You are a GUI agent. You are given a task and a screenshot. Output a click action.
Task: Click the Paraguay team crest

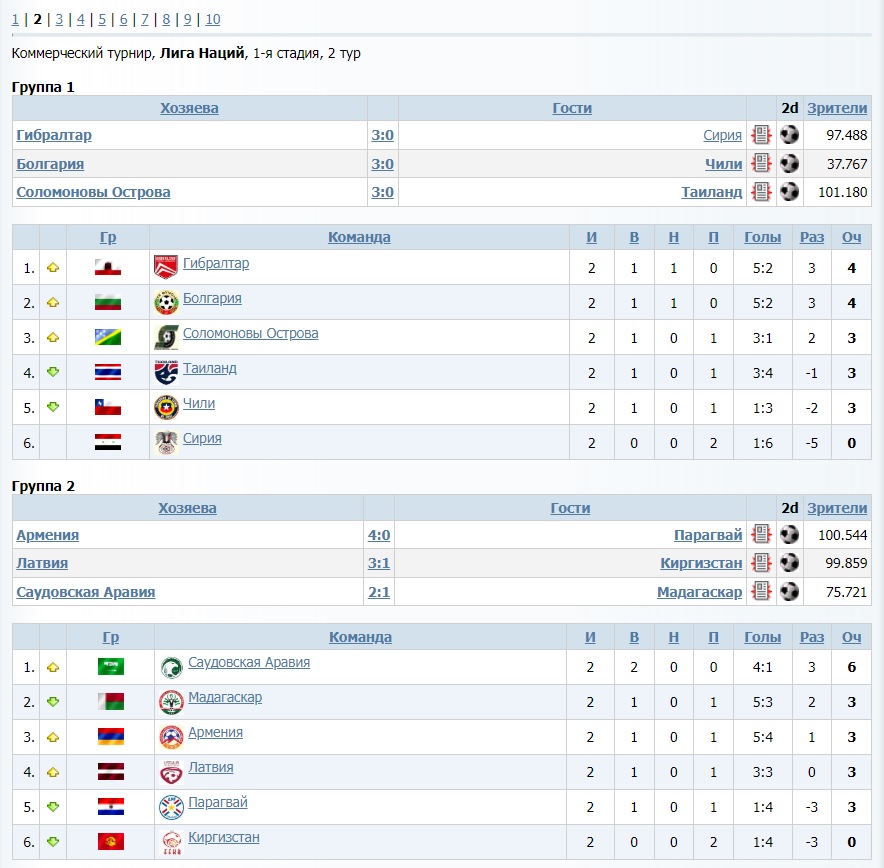click(x=171, y=807)
